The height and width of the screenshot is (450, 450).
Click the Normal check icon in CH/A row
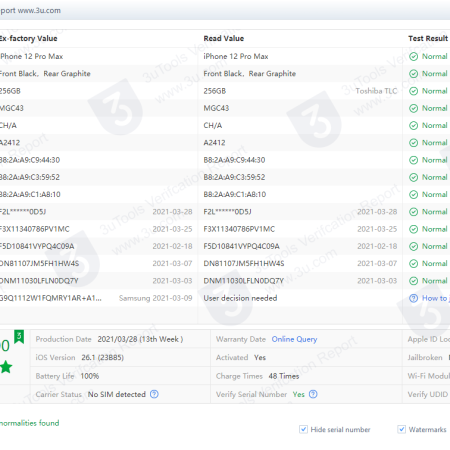pyautogui.click(x=413, y=126)
